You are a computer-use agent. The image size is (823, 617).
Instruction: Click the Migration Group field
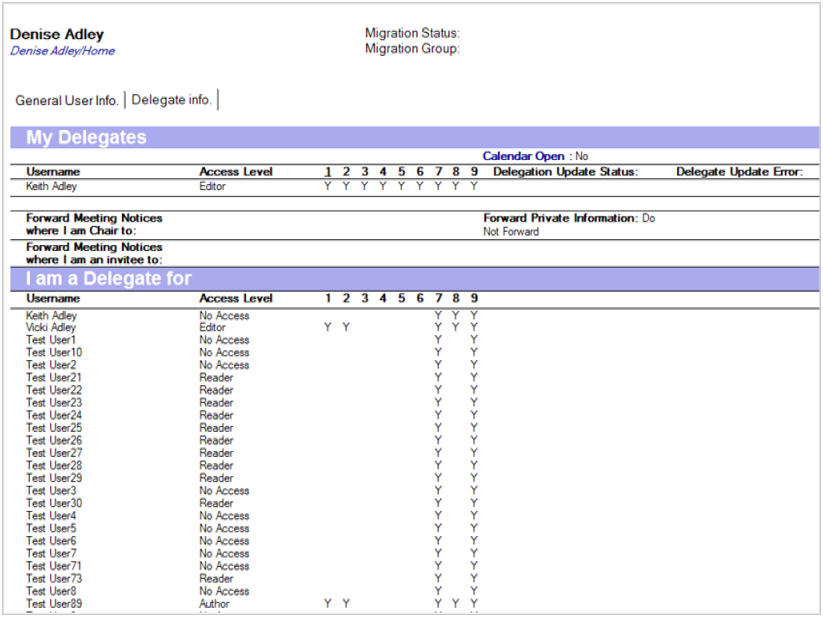(412, 48)
